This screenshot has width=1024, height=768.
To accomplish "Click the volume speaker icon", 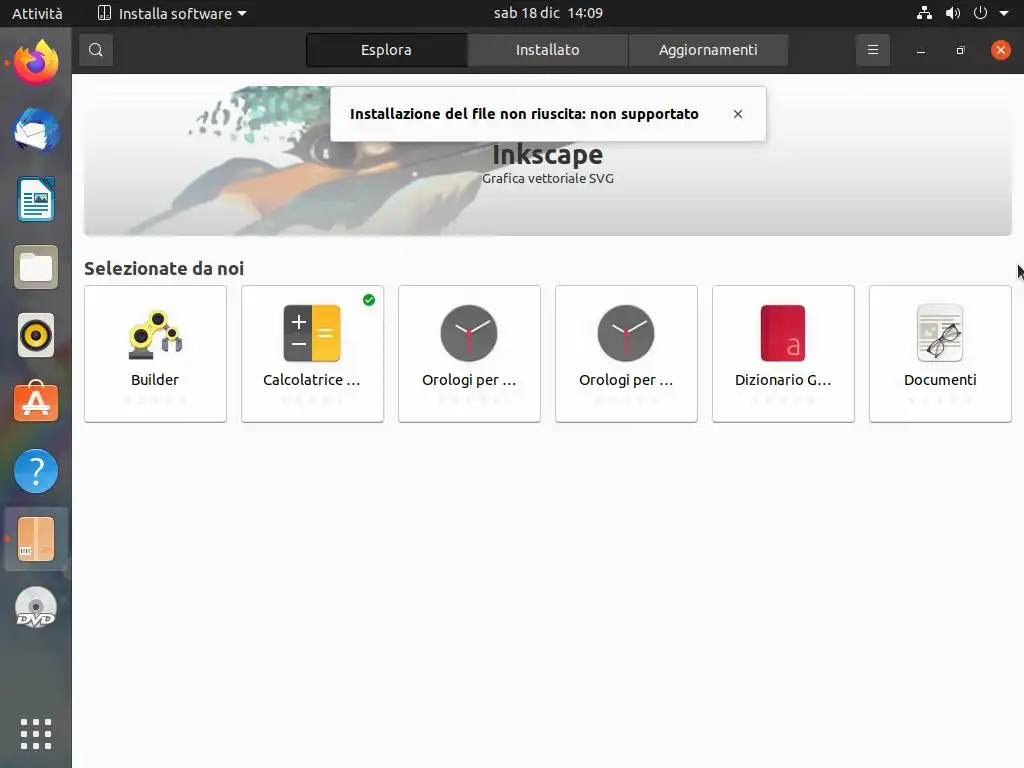I will 953,13.
